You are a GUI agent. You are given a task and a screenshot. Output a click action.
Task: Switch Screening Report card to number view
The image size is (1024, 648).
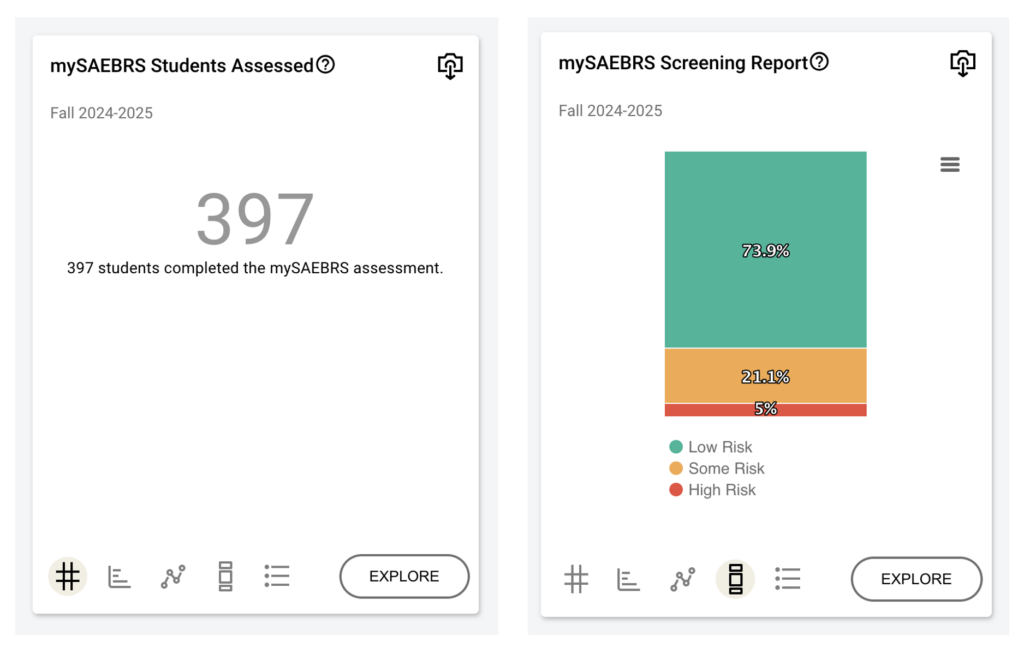point(576,579)
